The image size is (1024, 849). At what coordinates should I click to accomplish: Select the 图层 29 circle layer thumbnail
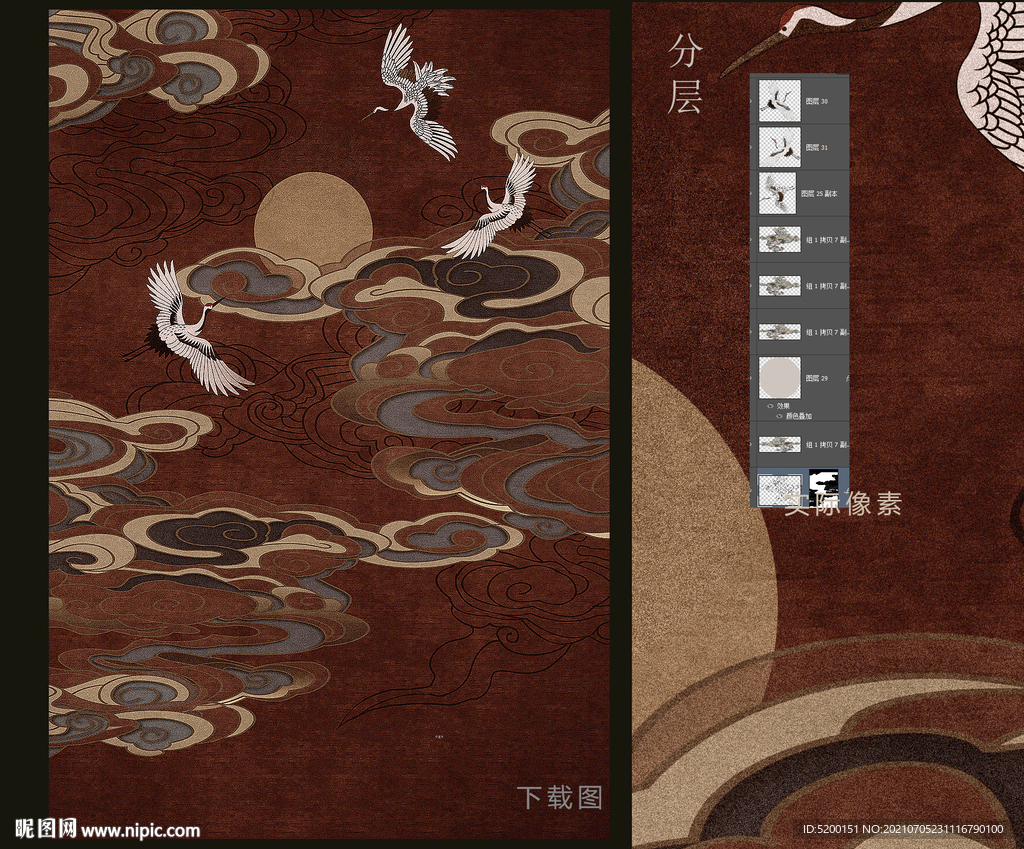pyautogui.click(x=780, y=377)
